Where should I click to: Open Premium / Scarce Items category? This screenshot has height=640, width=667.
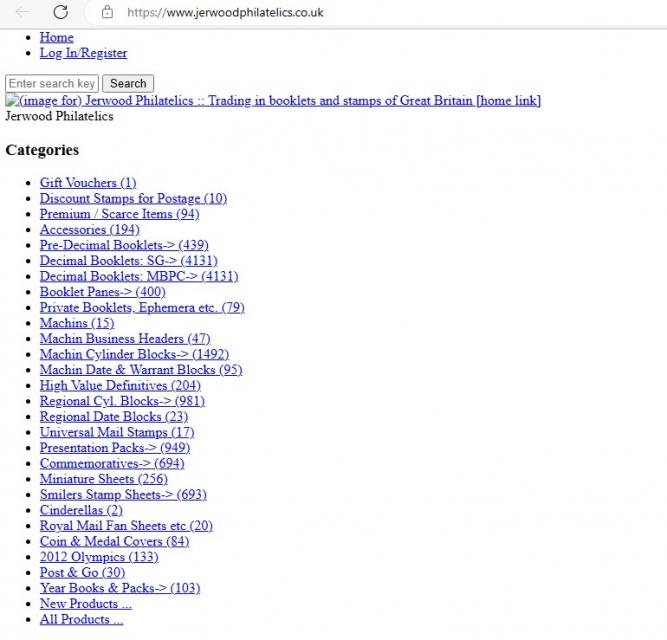tap(120, 214)
